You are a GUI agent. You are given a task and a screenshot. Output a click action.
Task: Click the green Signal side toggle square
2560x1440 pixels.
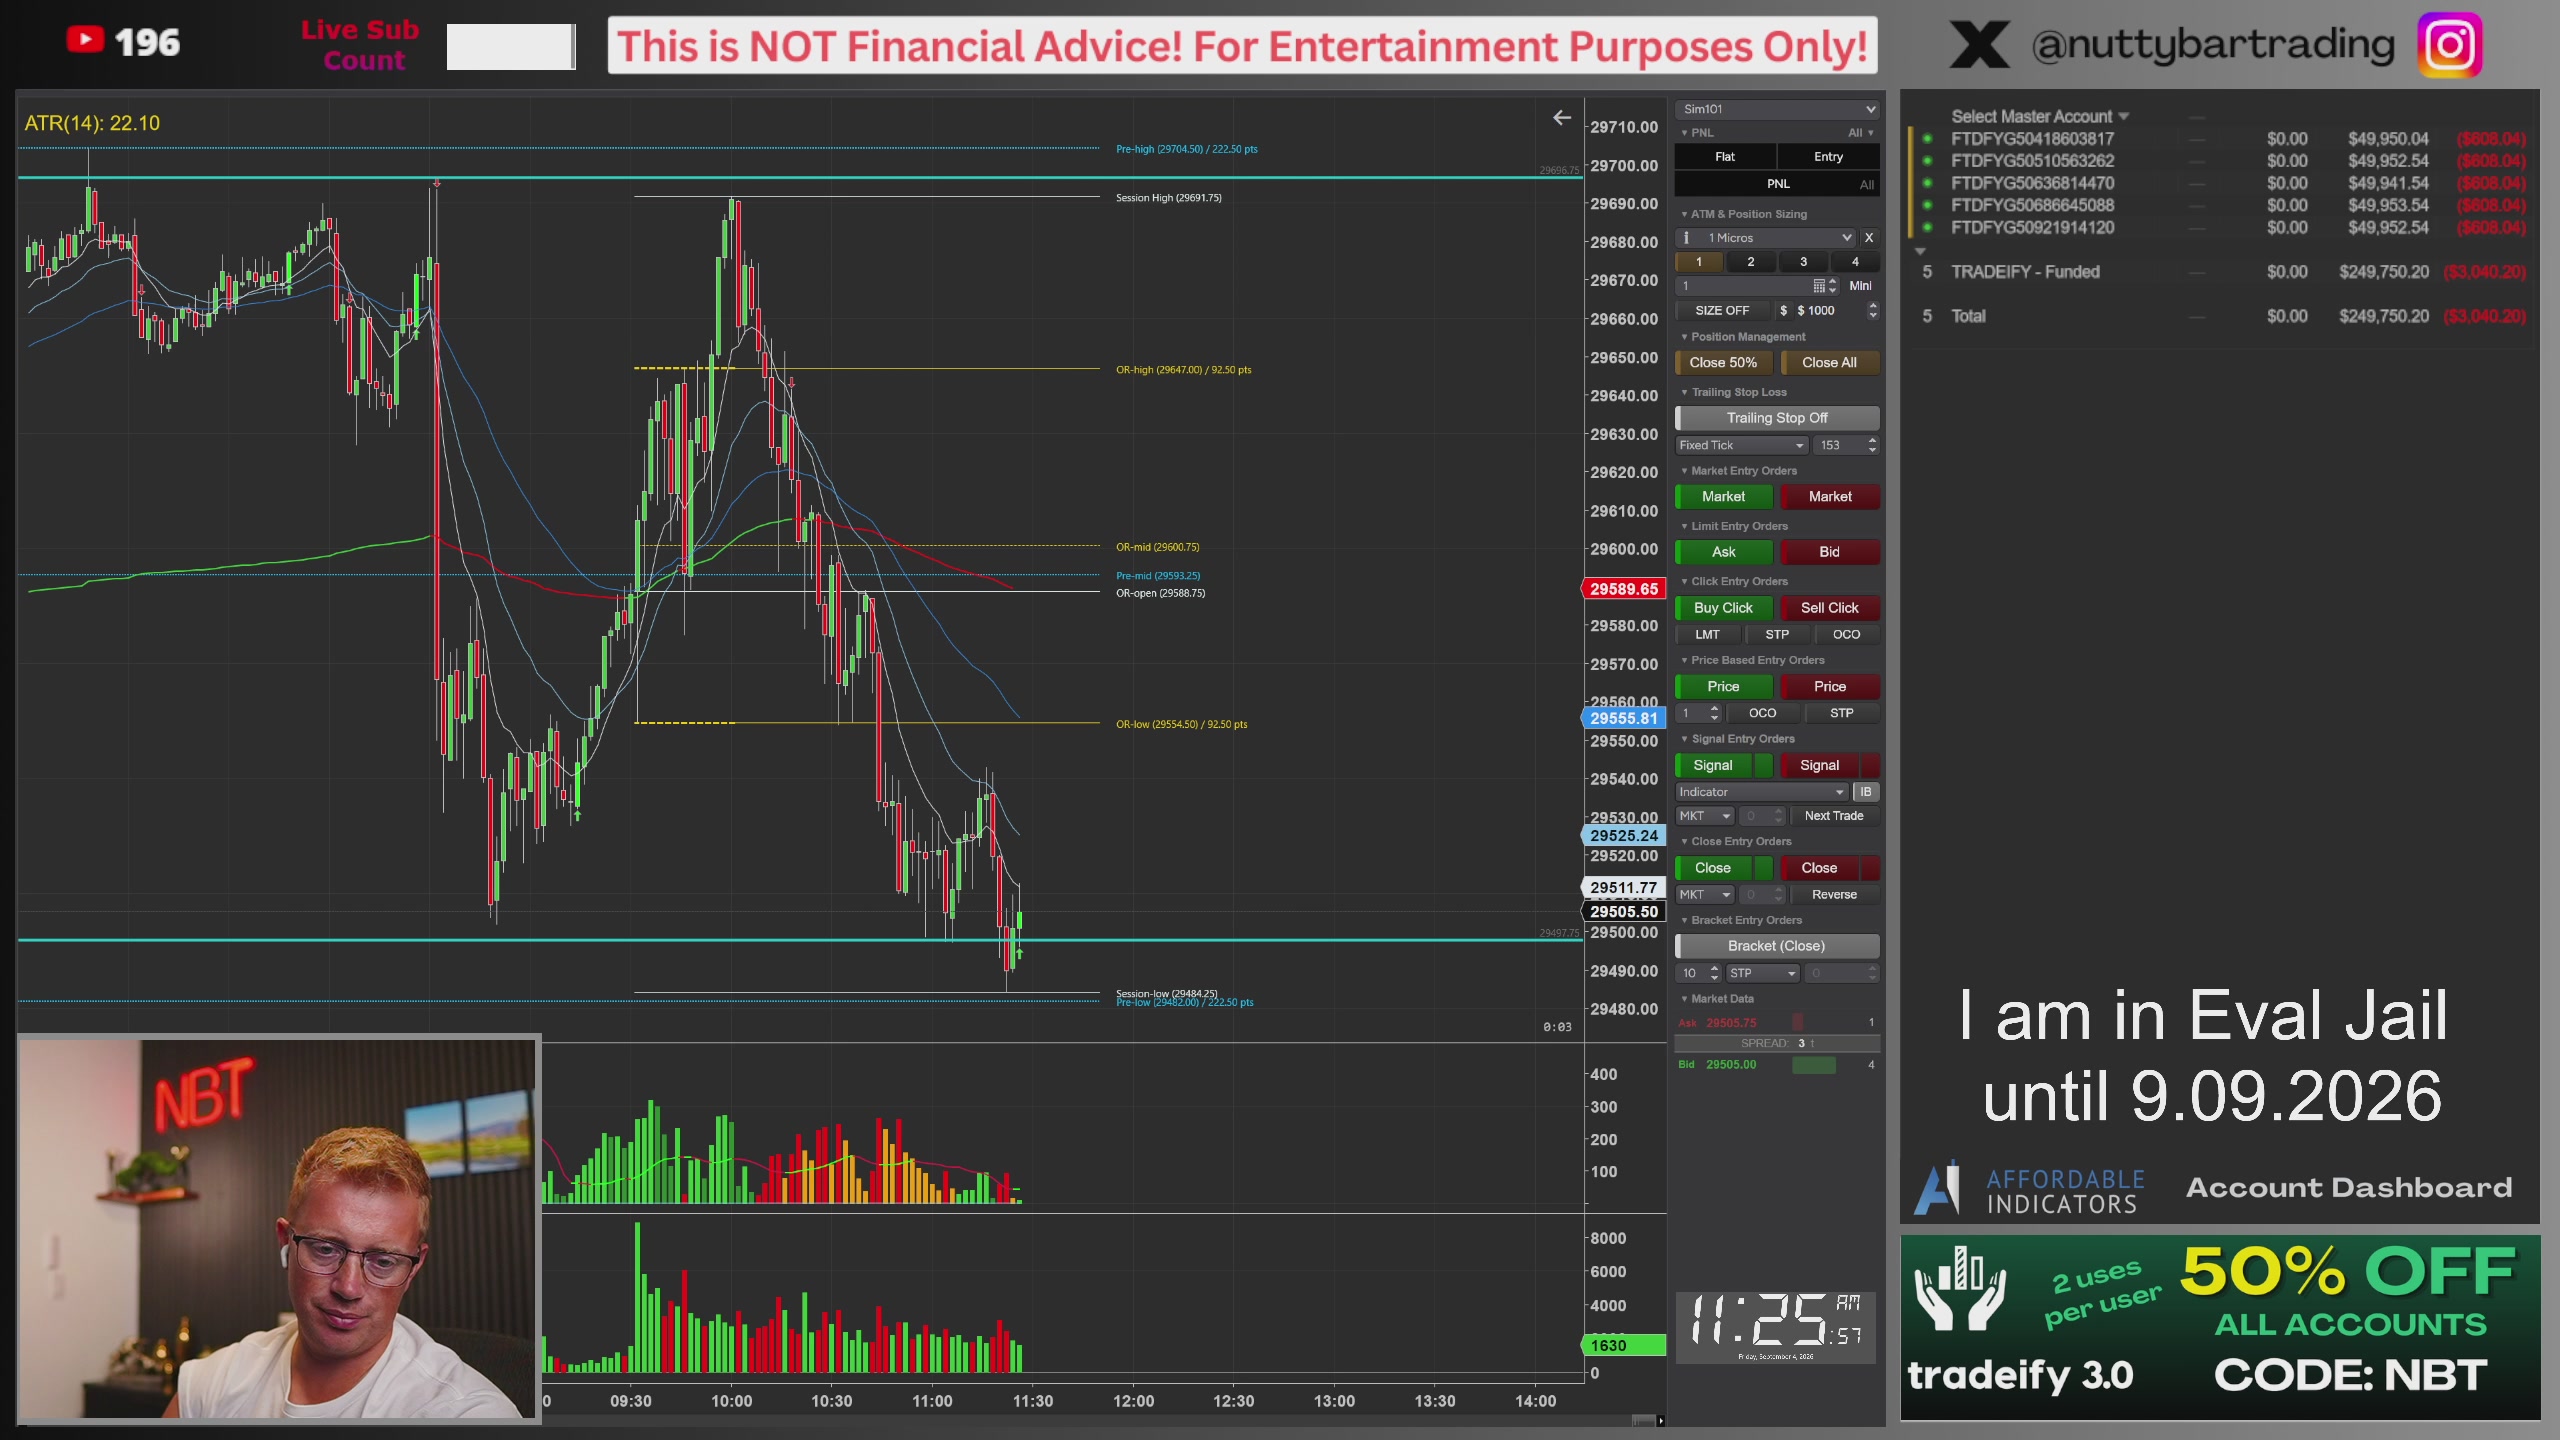point(1763,766)
